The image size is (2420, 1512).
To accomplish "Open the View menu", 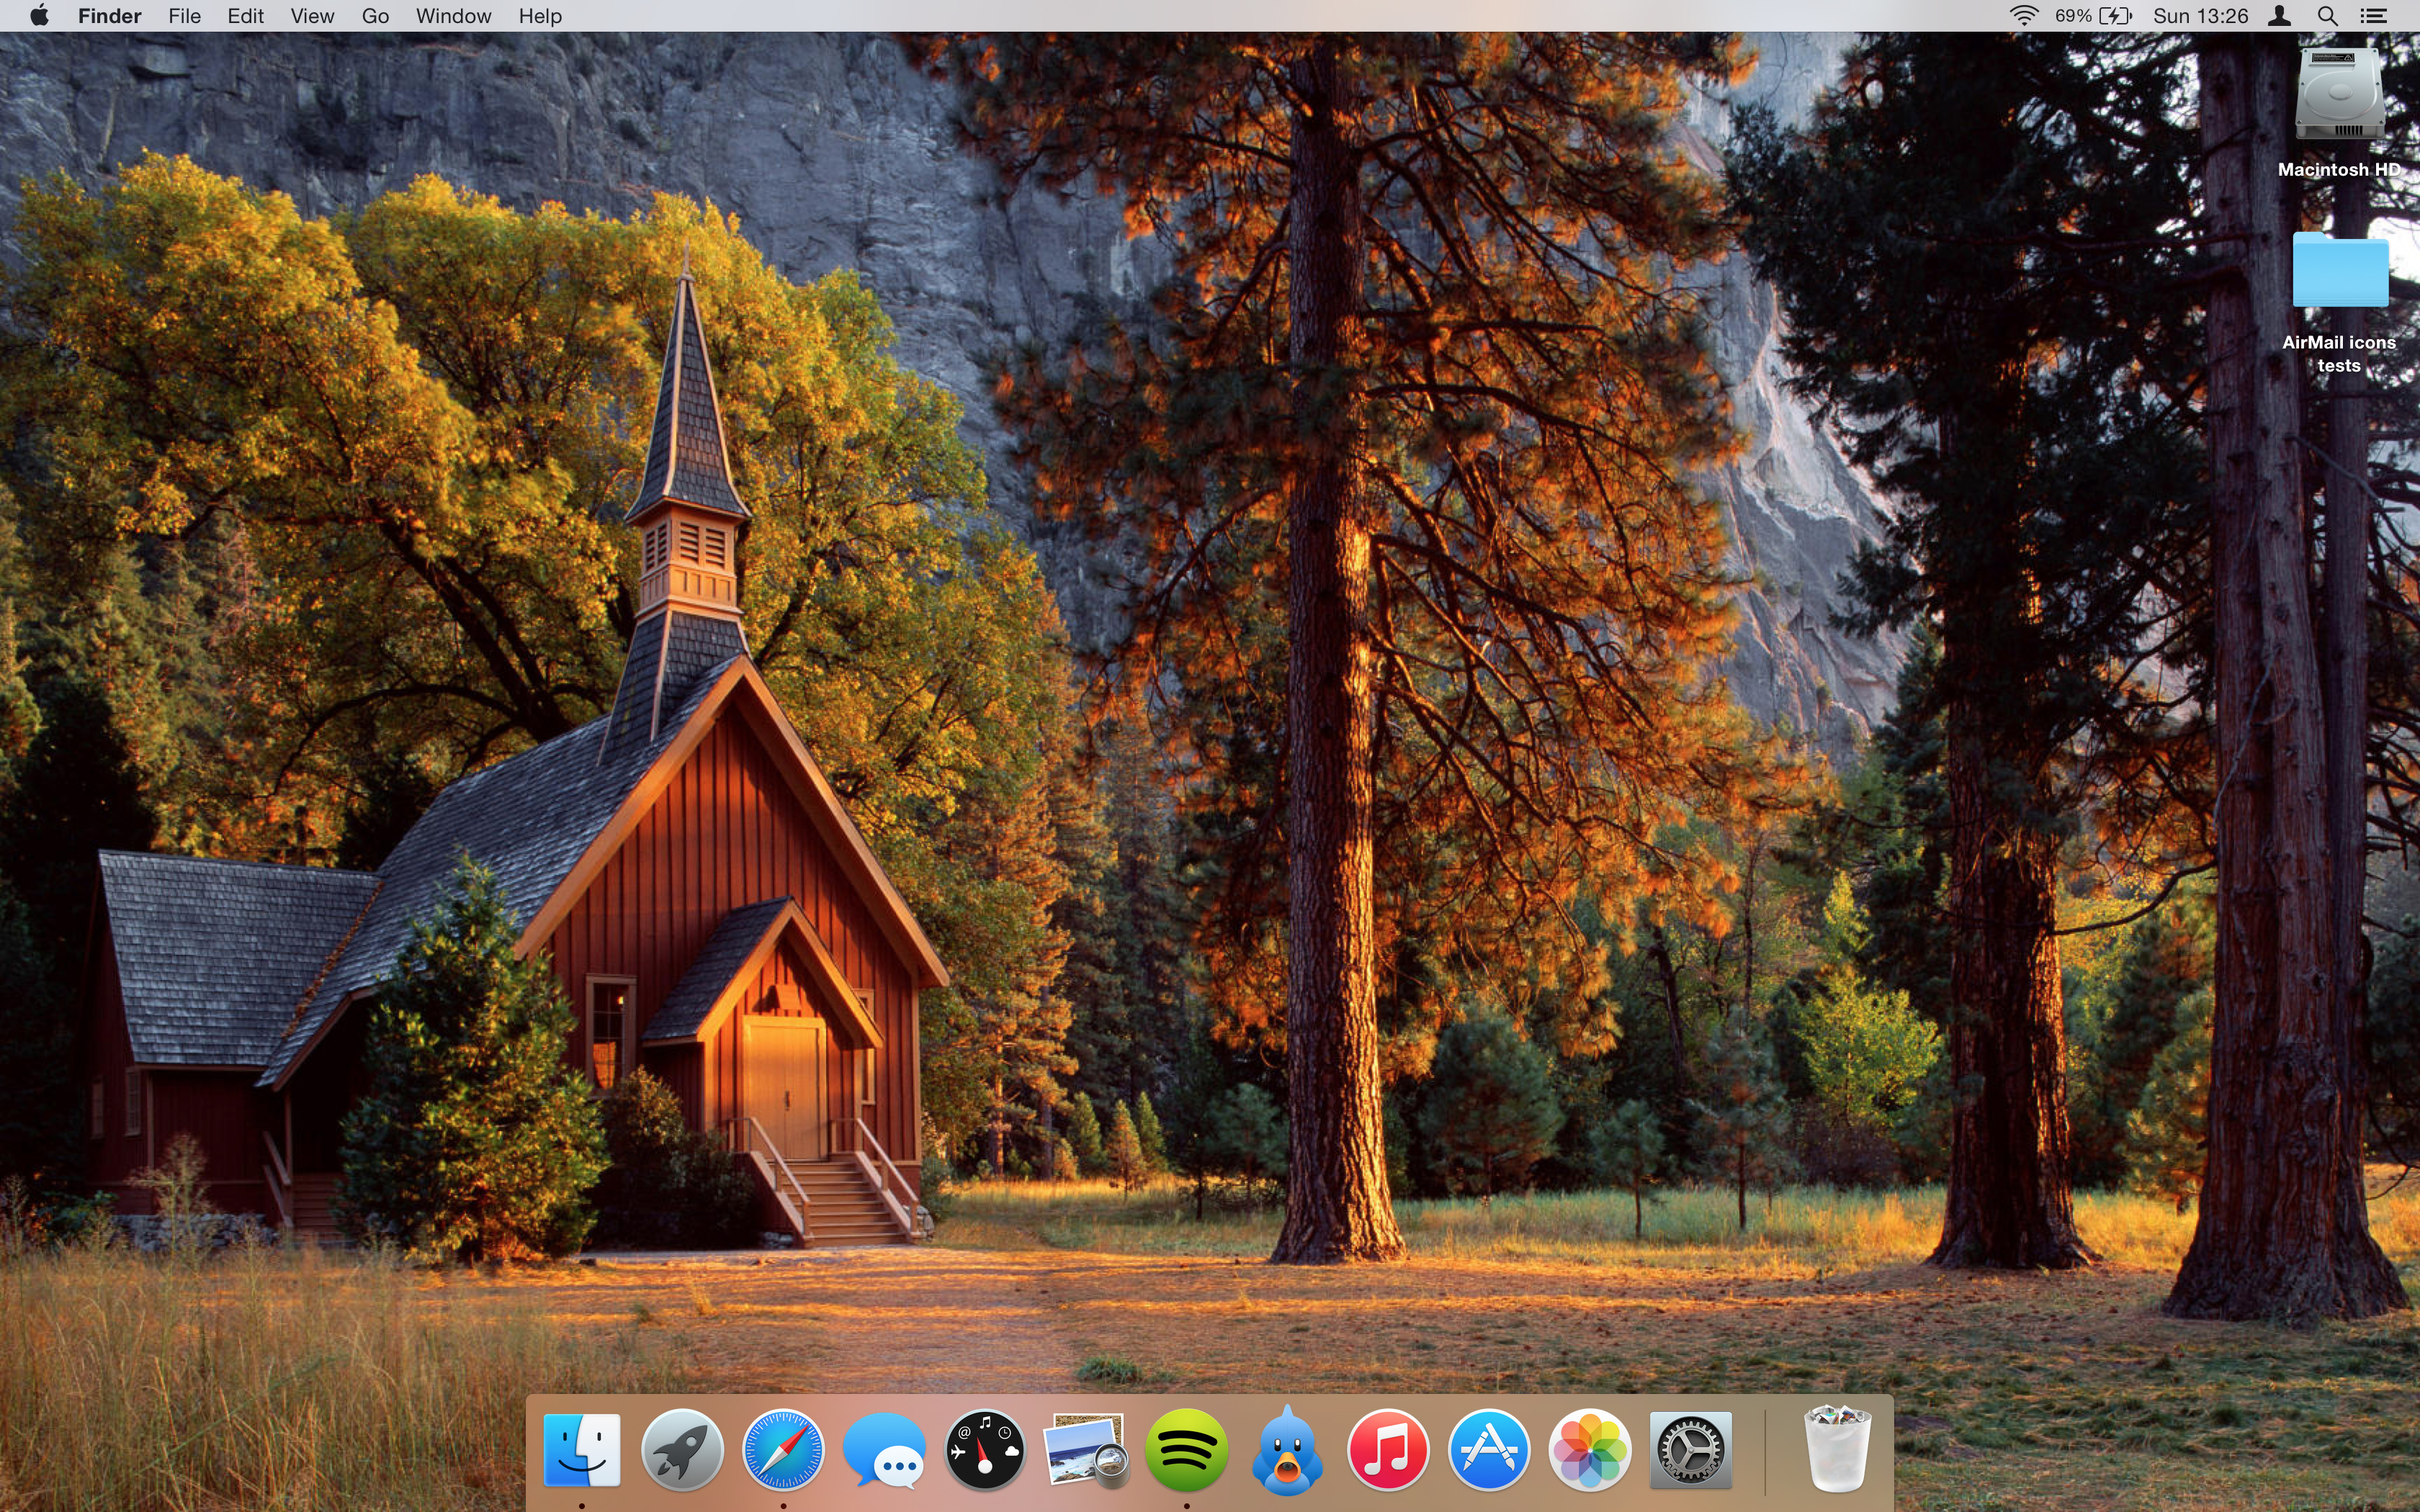I will point(312,16).
